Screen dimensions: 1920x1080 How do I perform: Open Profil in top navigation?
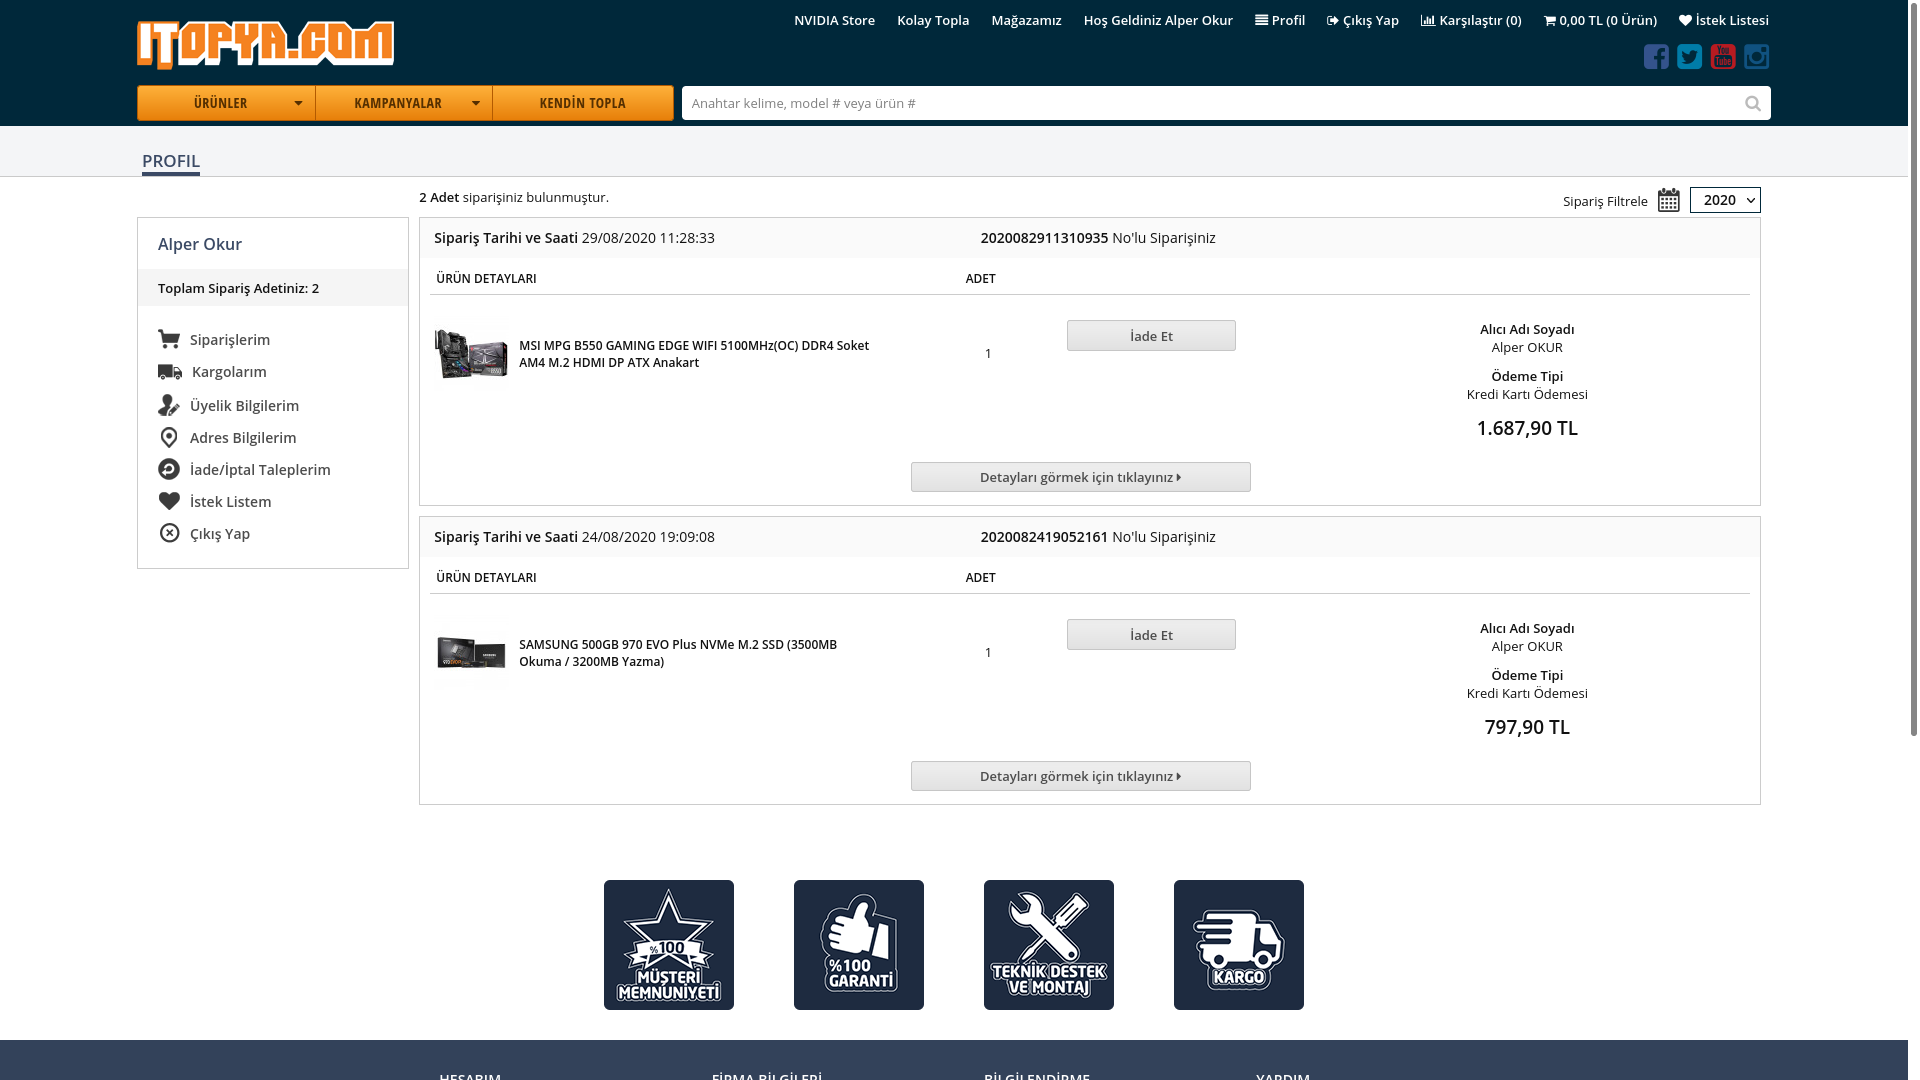(x=1280, y=20)
